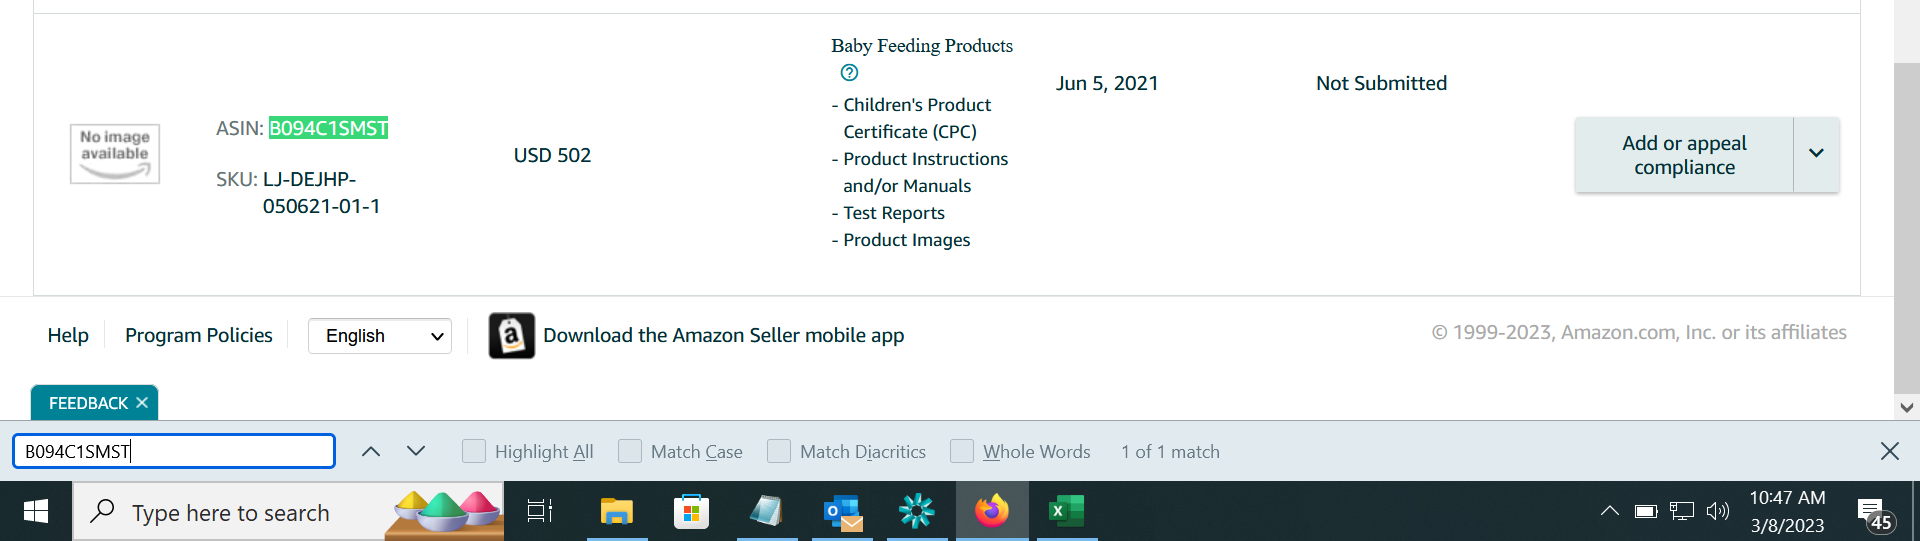Viewport: 1920px width, 541px height.
Task: Show hidden system tray icons
Action: [x=1609, y=512]
